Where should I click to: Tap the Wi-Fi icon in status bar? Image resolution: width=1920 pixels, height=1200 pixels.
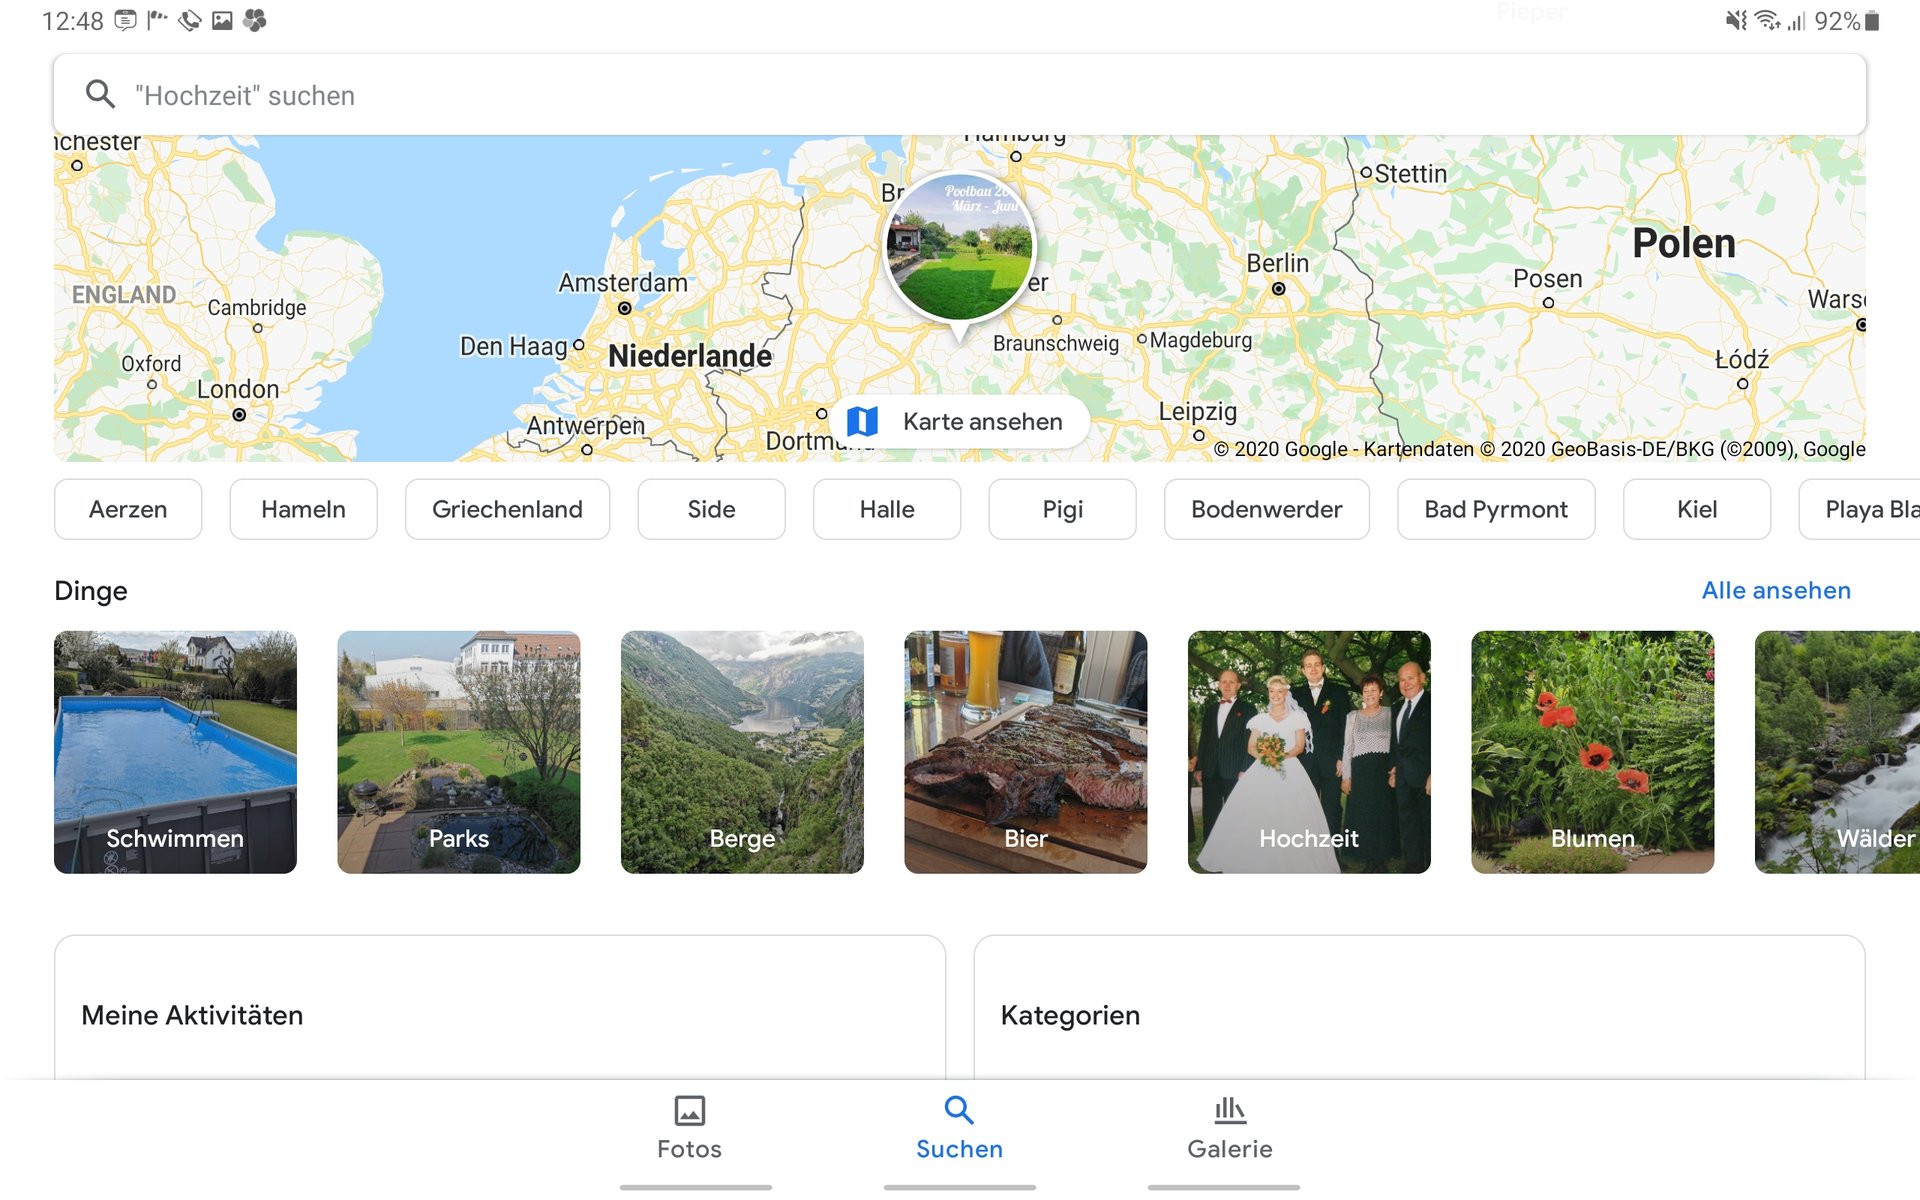click(x=1768, y=20)
